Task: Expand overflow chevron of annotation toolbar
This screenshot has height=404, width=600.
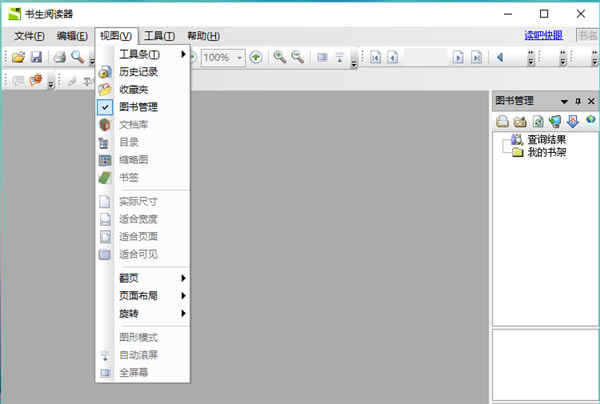Action: pos(51,83)
